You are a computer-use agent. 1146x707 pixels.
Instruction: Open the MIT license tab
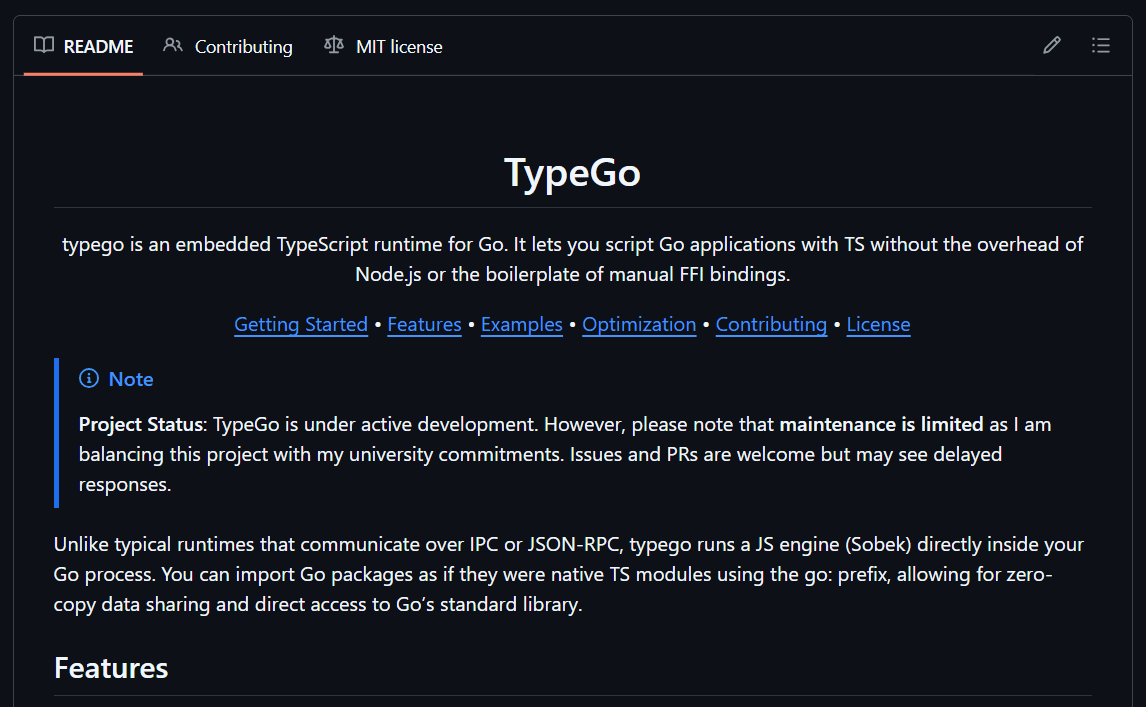point(398,46)
